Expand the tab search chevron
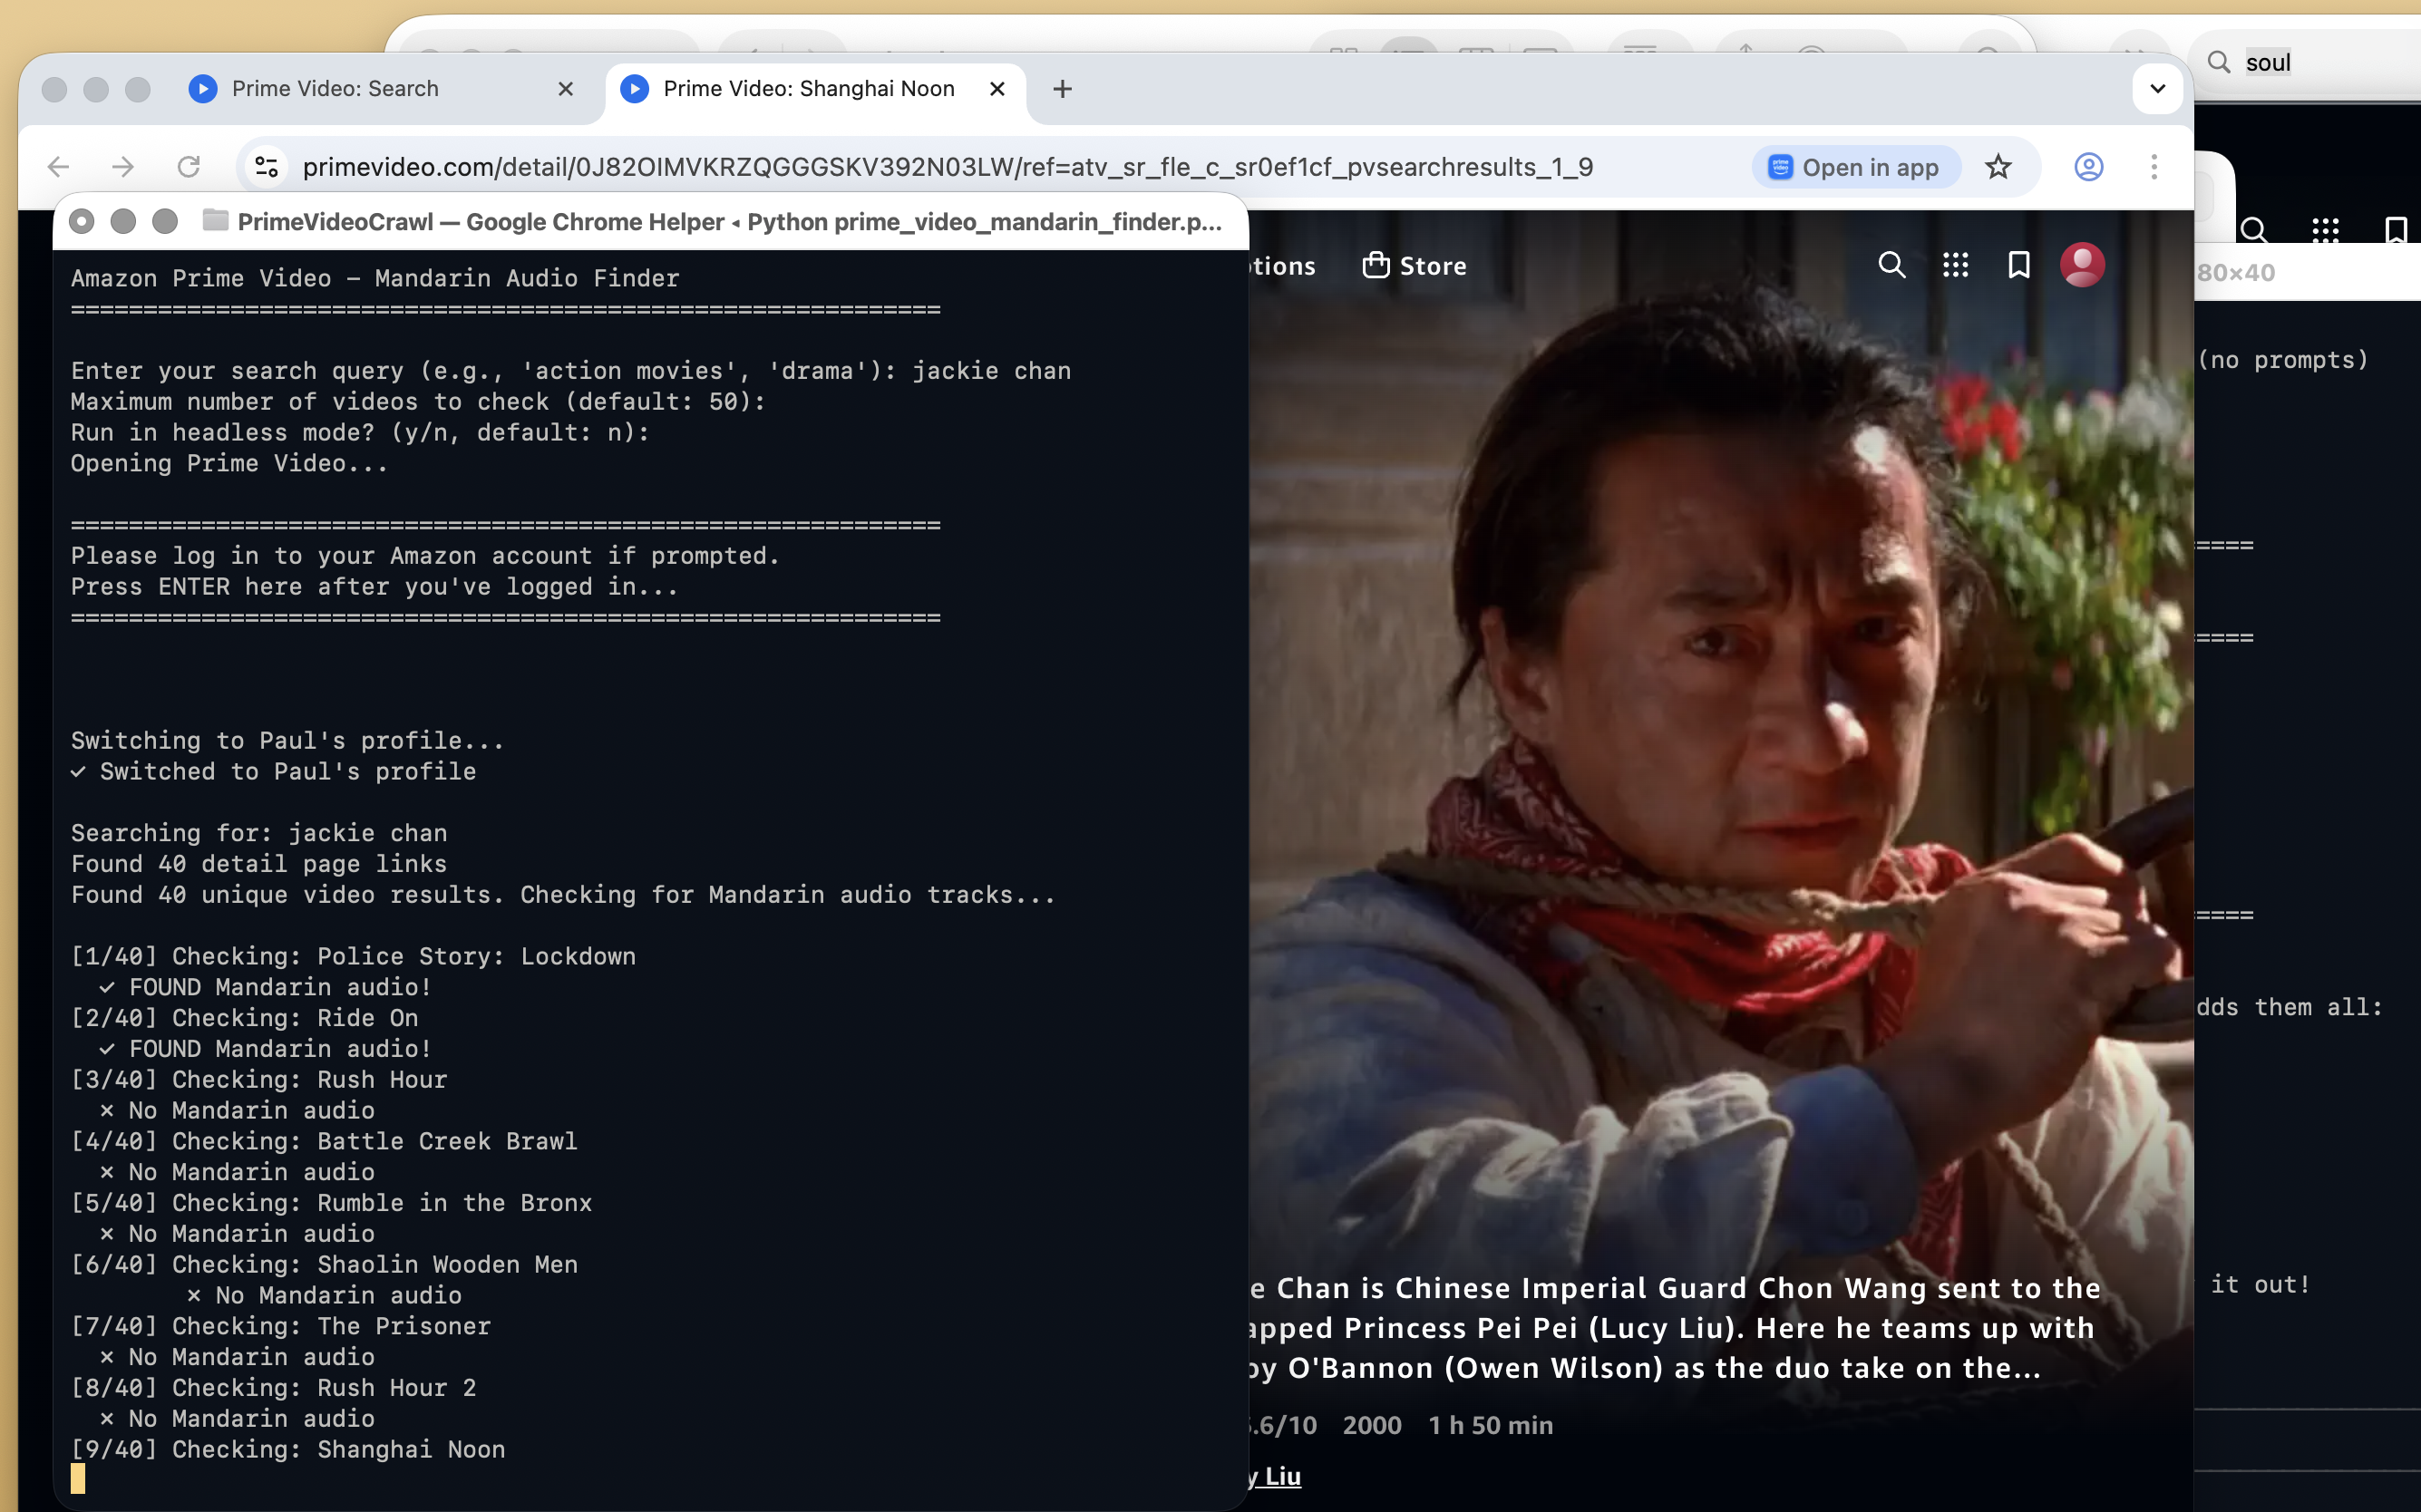Viewport: 2421px width, 1512px height. [2156, 88]
